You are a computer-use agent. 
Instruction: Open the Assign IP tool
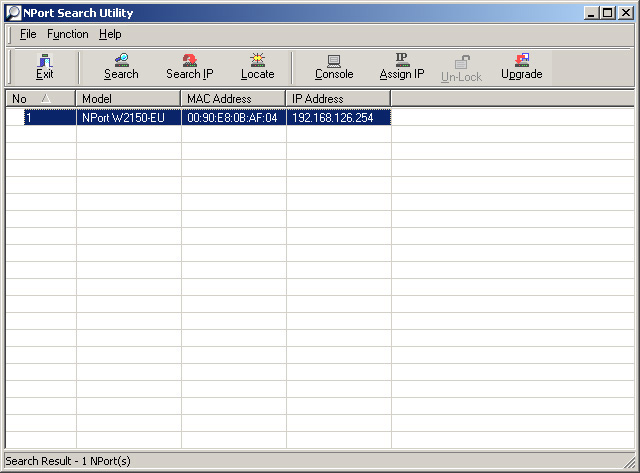coord(401,67)
